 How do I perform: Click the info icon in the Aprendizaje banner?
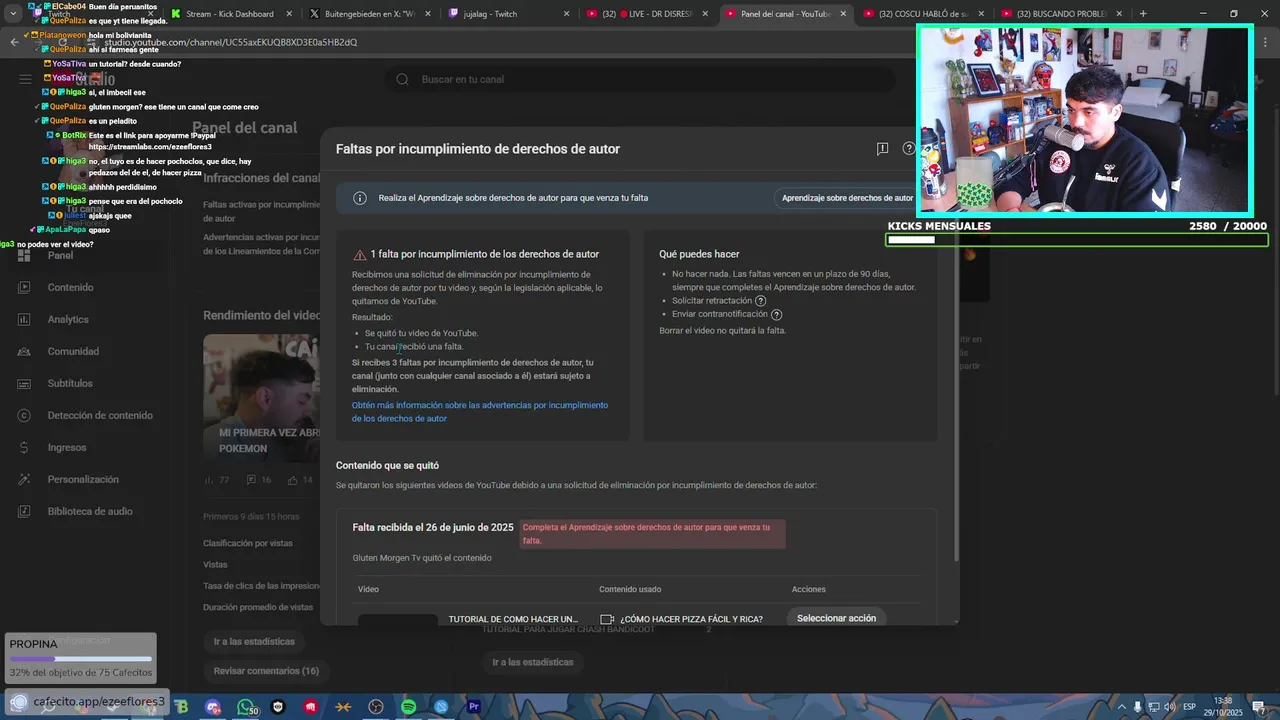pyautogui.click(x=360, y=198)
